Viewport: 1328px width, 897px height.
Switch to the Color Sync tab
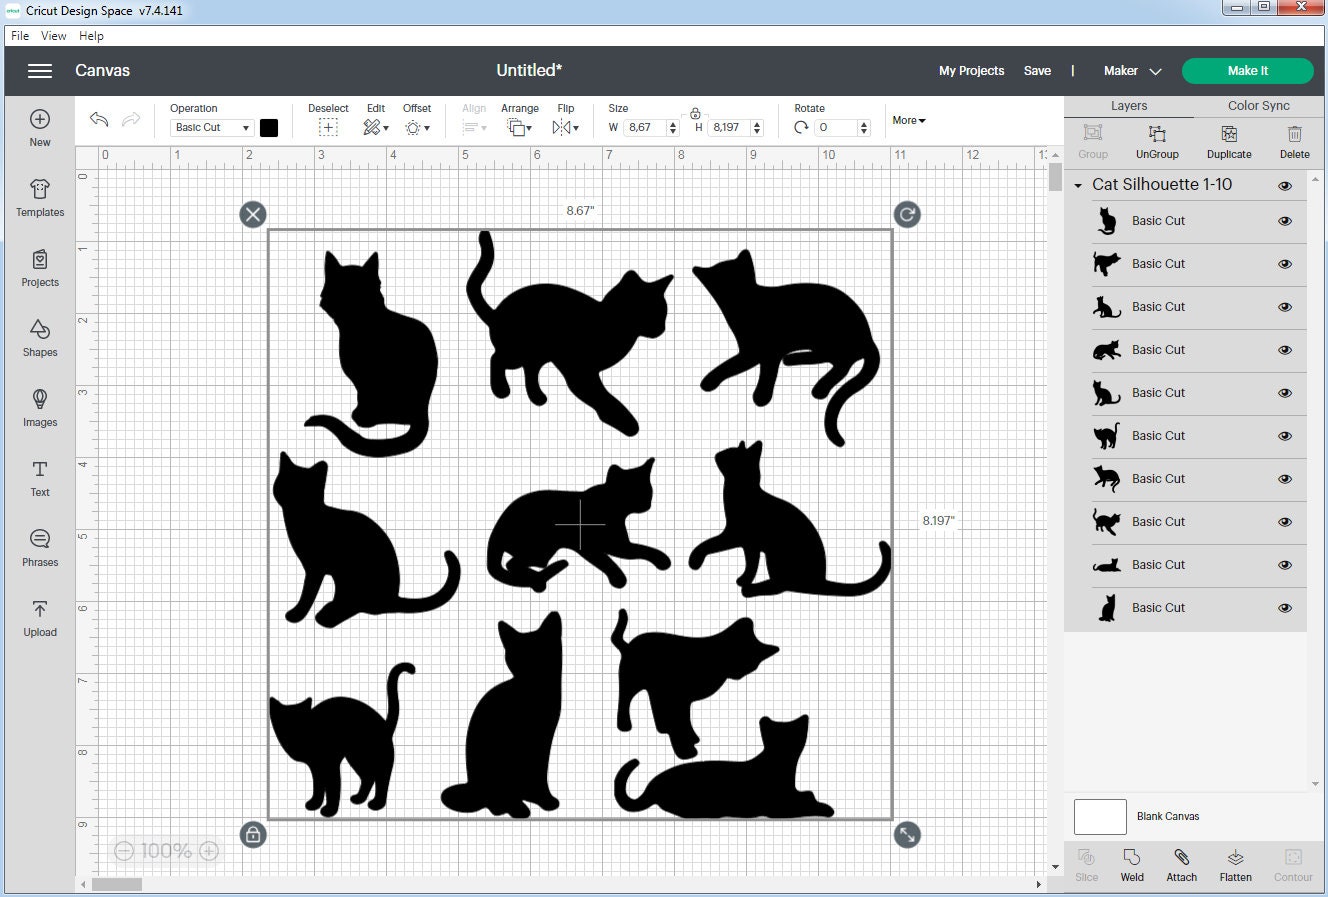point(1257,105)
